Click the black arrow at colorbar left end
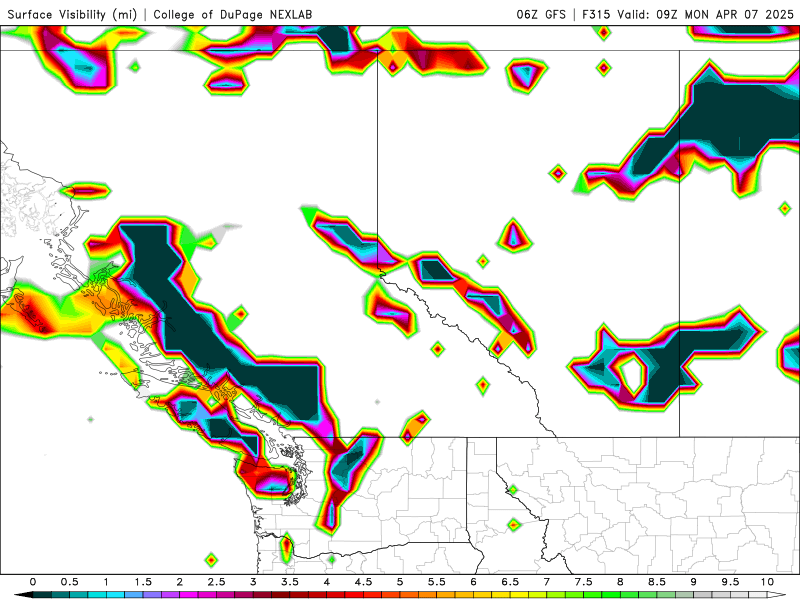The width and height of the screenshot is (800, 600). point(23,595)
